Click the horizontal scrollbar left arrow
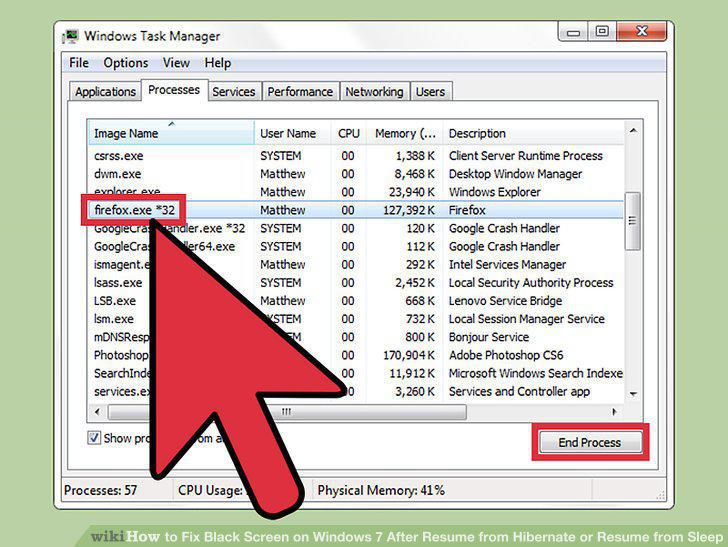728x547 pixels. 97,412
